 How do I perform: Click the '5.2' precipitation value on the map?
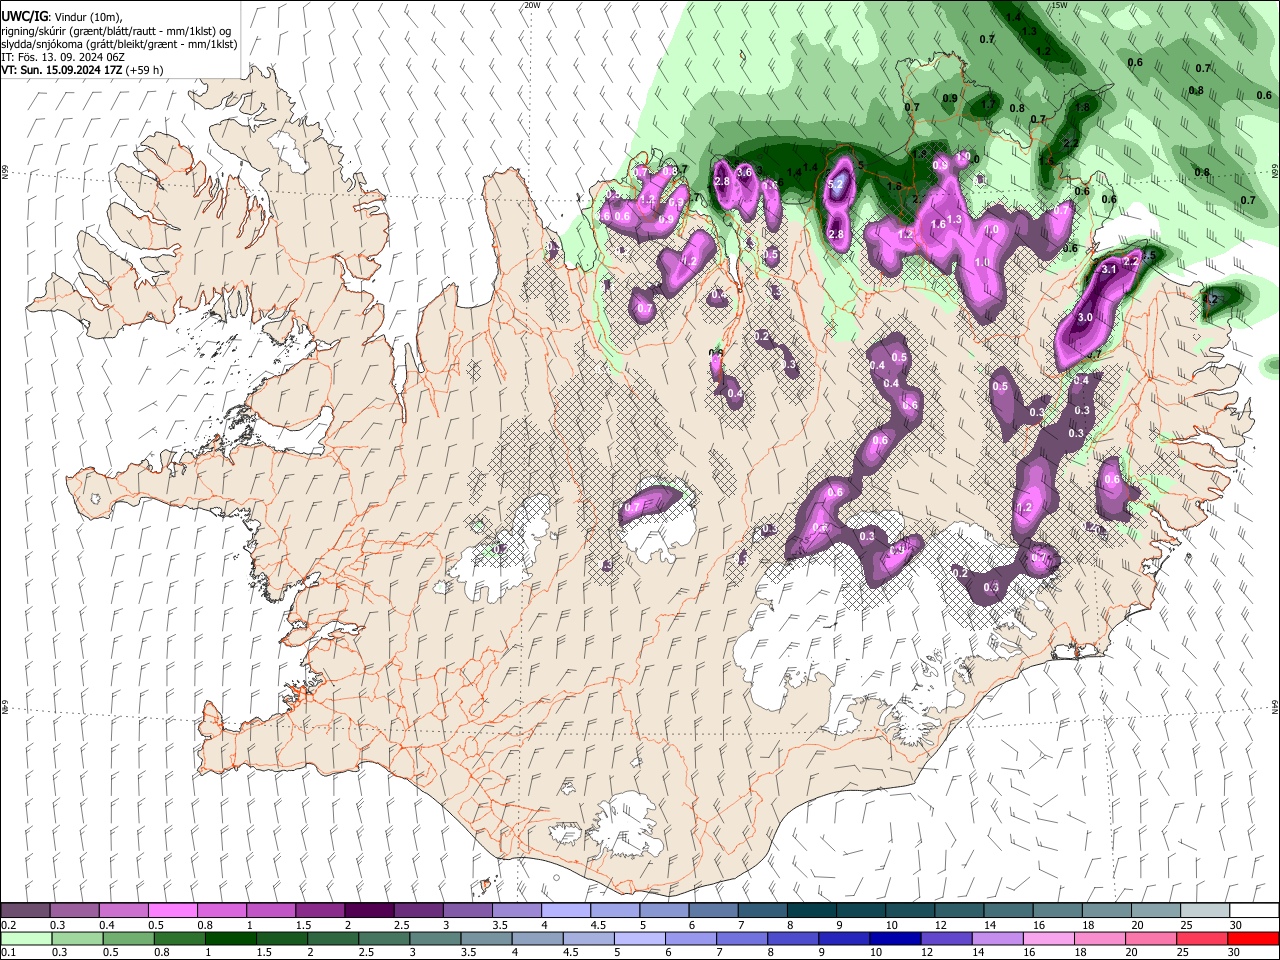point(836,185)
